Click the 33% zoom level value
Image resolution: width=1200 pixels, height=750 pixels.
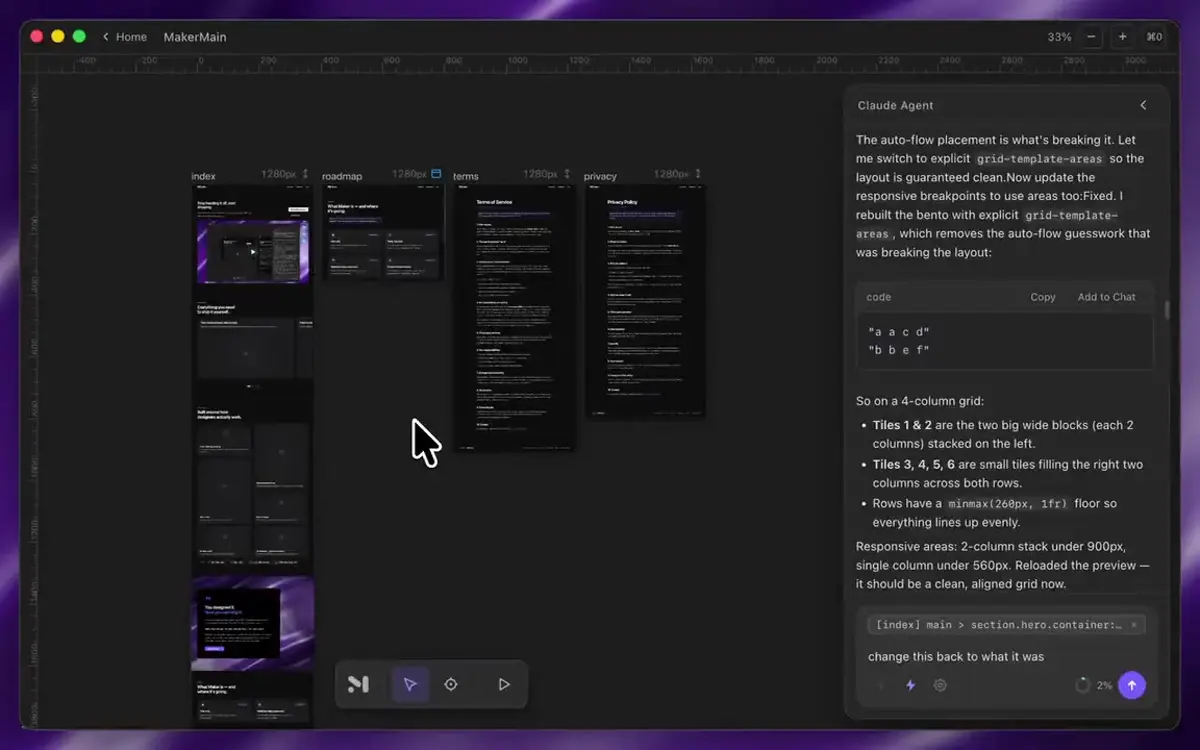(x=1059, y=37)
